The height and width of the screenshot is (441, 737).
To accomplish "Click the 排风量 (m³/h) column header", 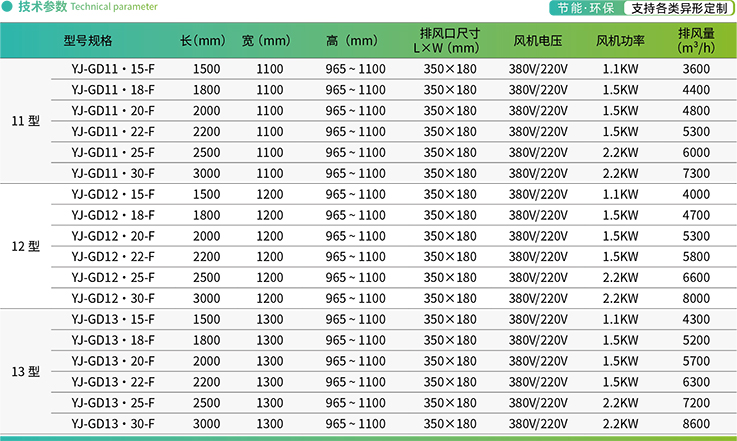I will coord(695,42).
